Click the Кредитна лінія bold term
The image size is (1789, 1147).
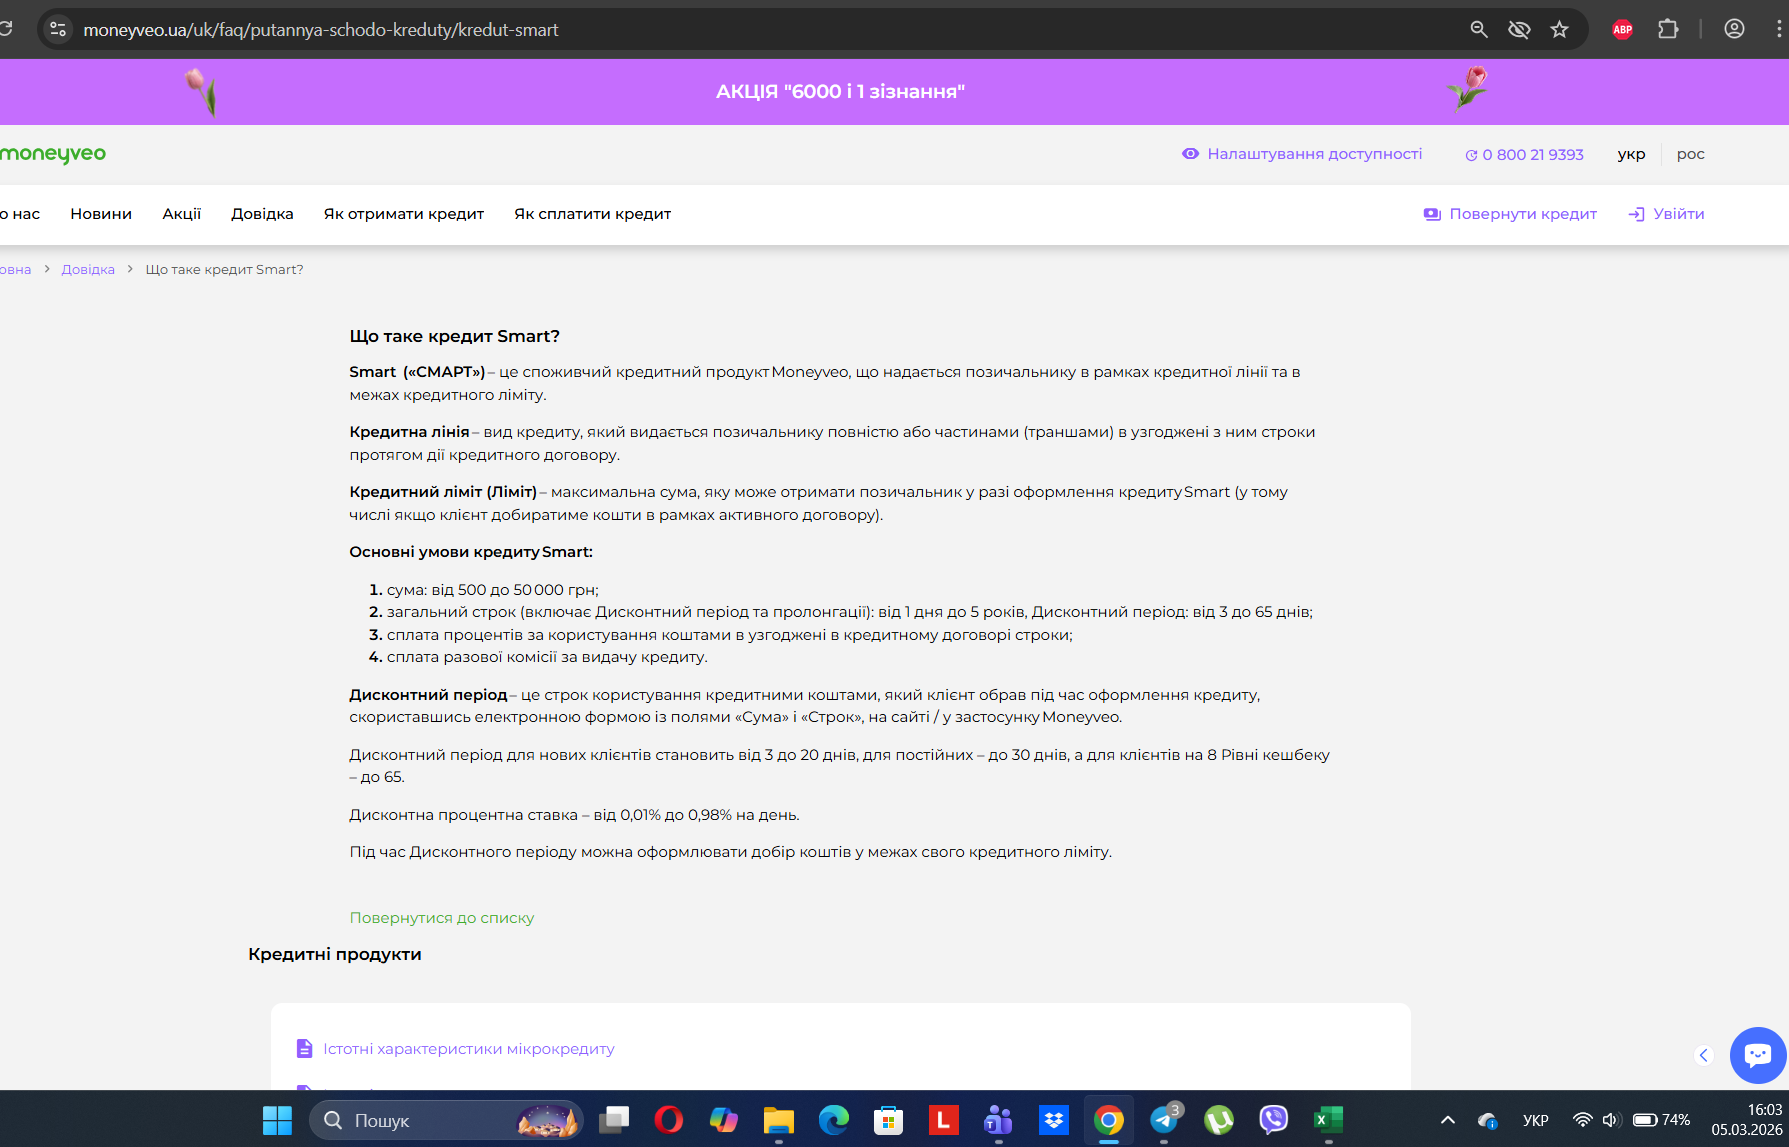point(409,432)
